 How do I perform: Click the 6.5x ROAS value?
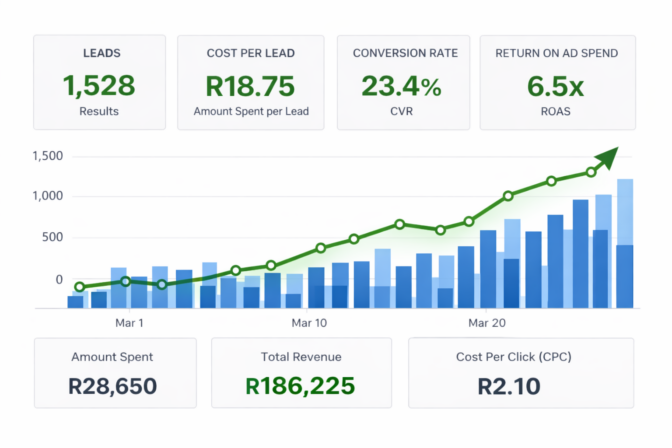tap(555, 86)
